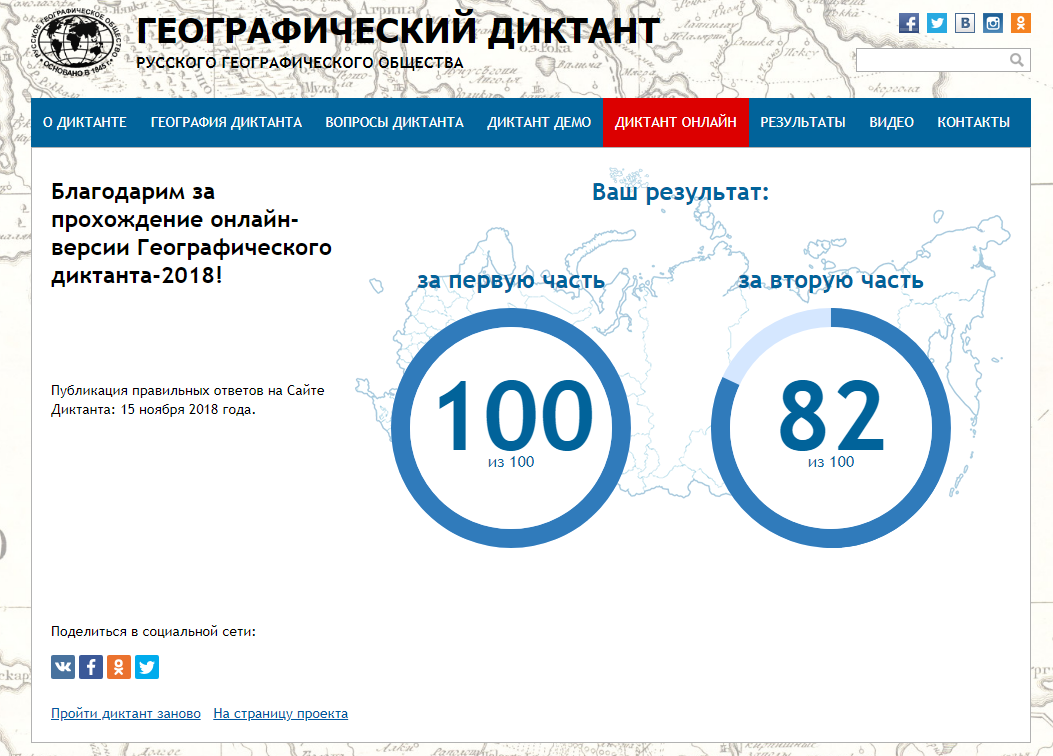Share result via Facebook icon at bottom
This screenshot has width=1053, height=756.
point(91,667)
